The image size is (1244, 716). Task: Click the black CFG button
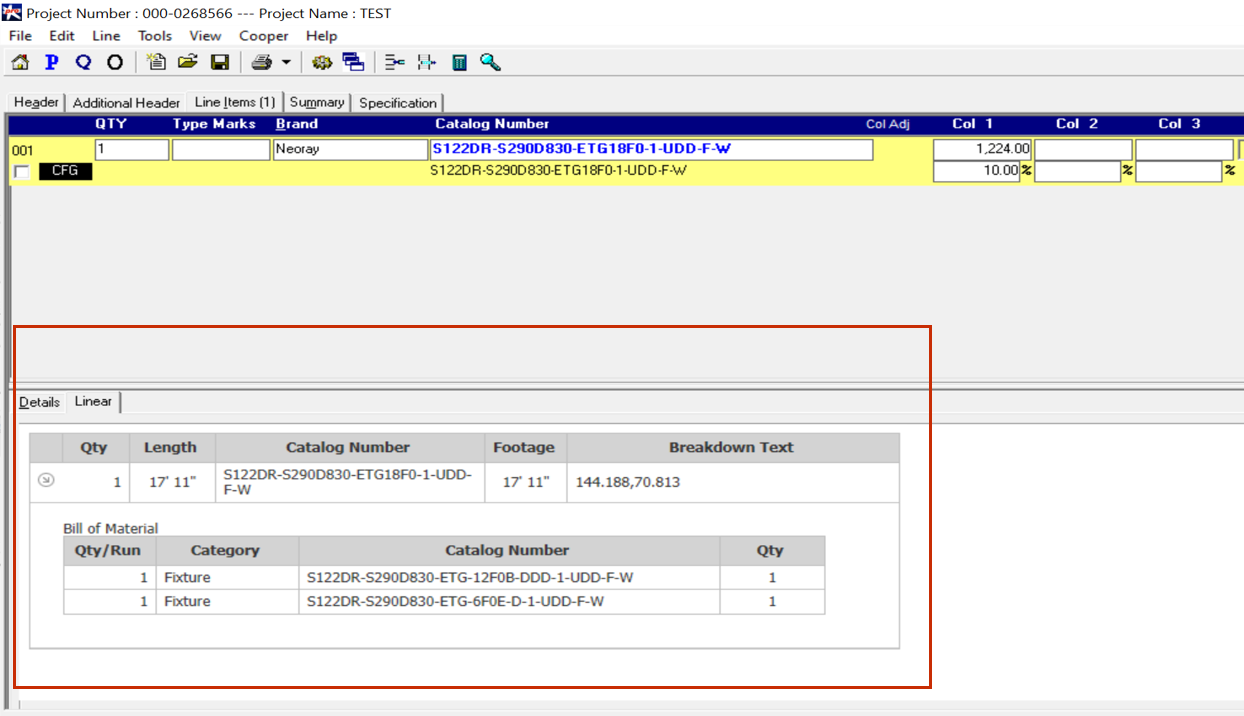point(65,171)
